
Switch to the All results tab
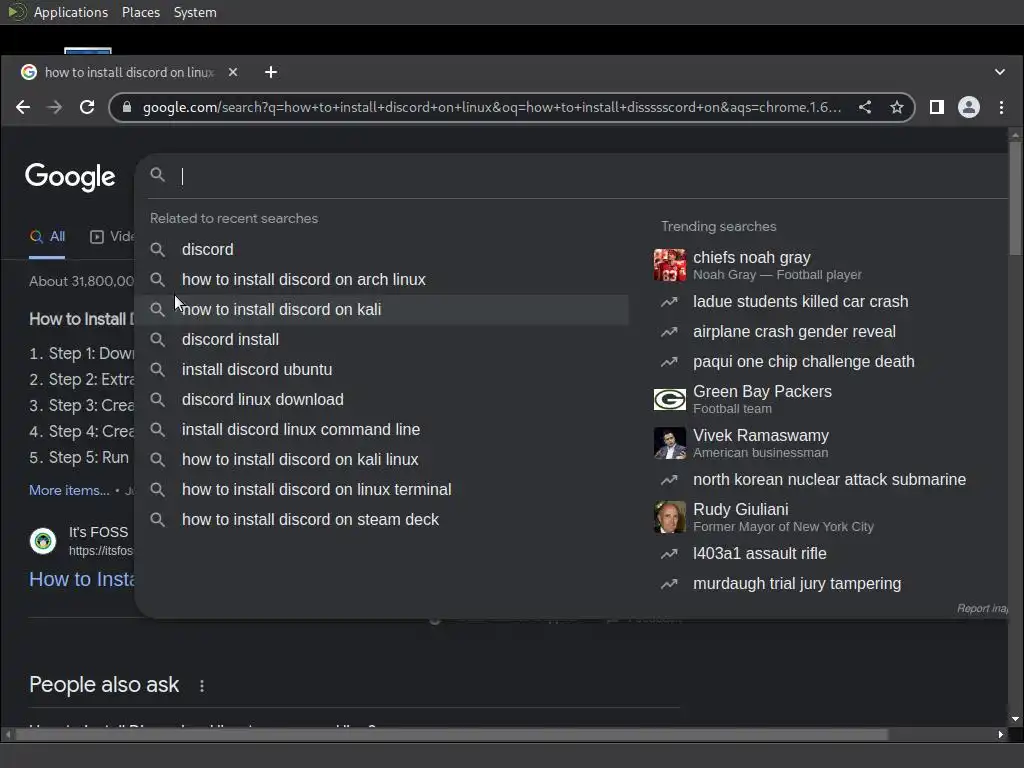[x=47, y=236]
